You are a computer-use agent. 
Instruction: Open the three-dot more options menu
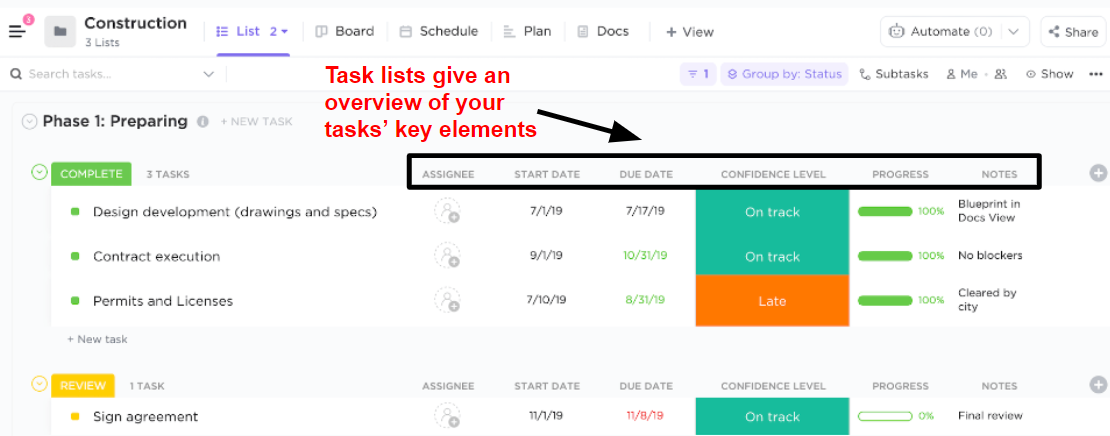click(1096, 74)
